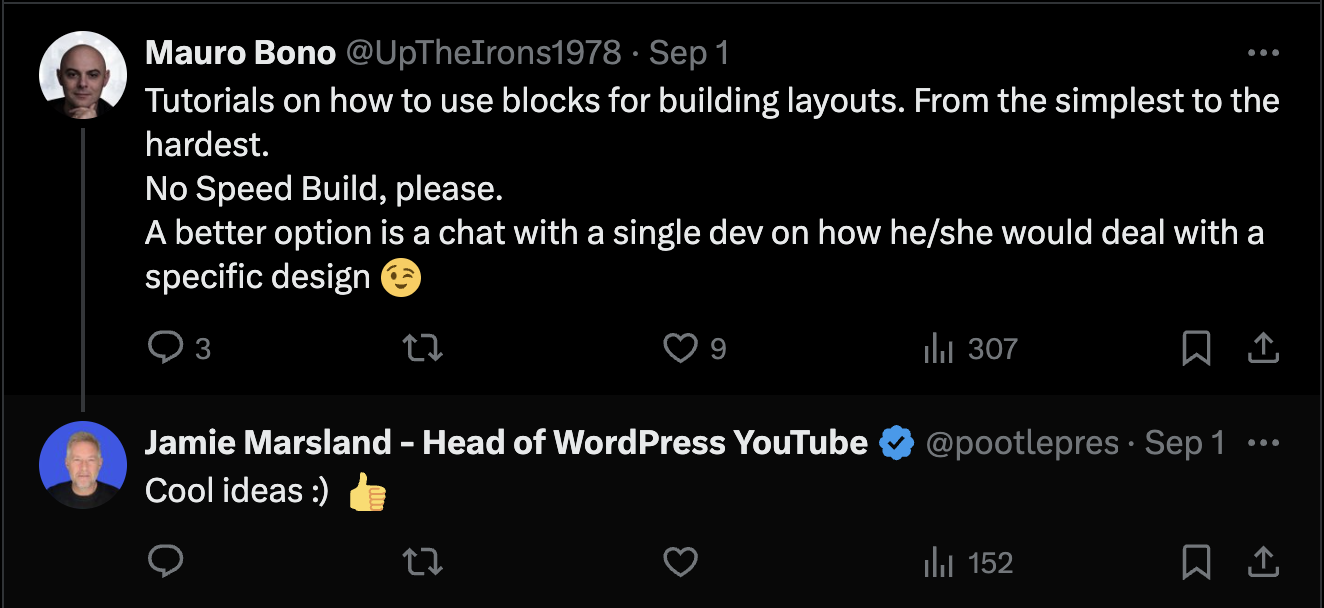The image size is (1324, 608).
Task: Visit @pootlepres handle link
Action: [1022, 443]
